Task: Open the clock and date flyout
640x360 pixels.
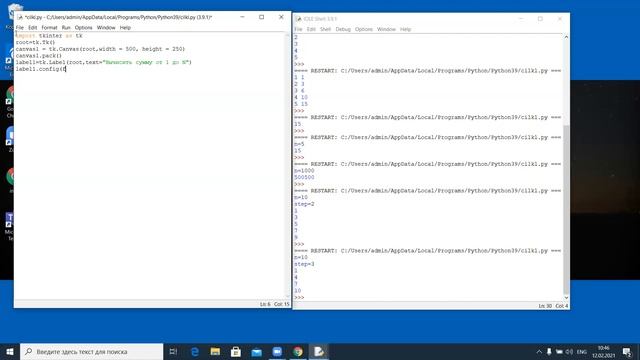Action: pos(604,351)
